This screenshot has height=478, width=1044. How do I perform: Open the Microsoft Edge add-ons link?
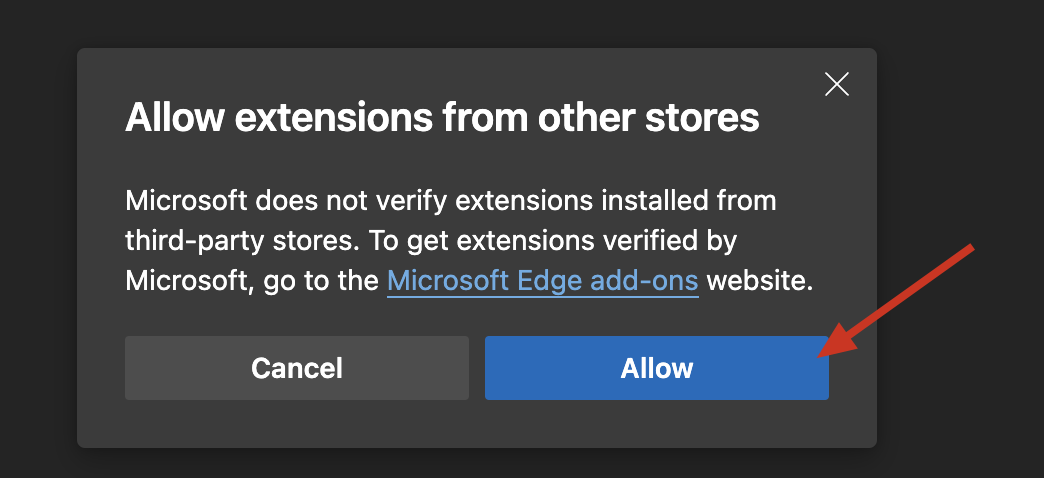[x=542, y=280]
